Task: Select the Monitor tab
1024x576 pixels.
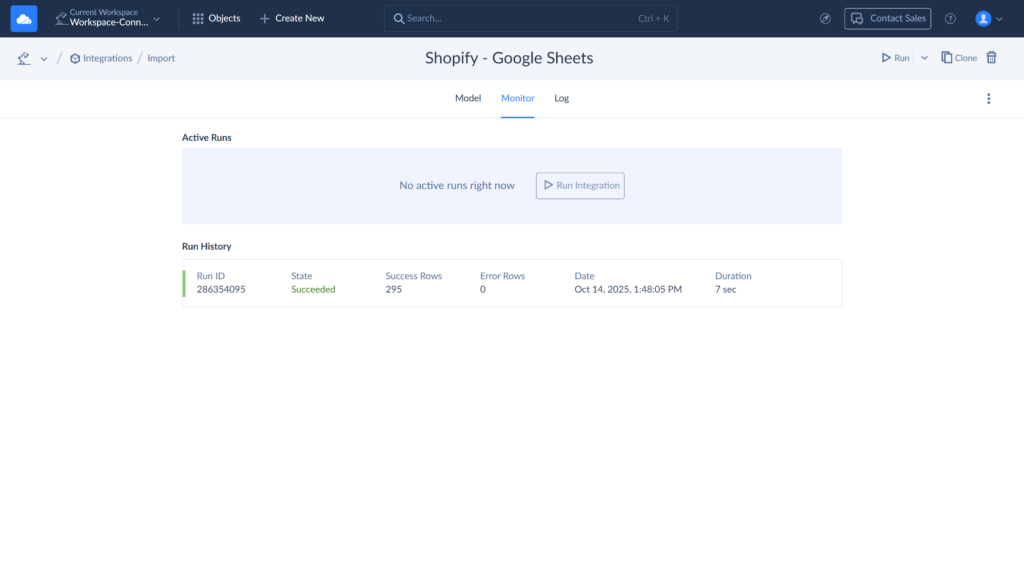Action: click(x=518, y=98)
